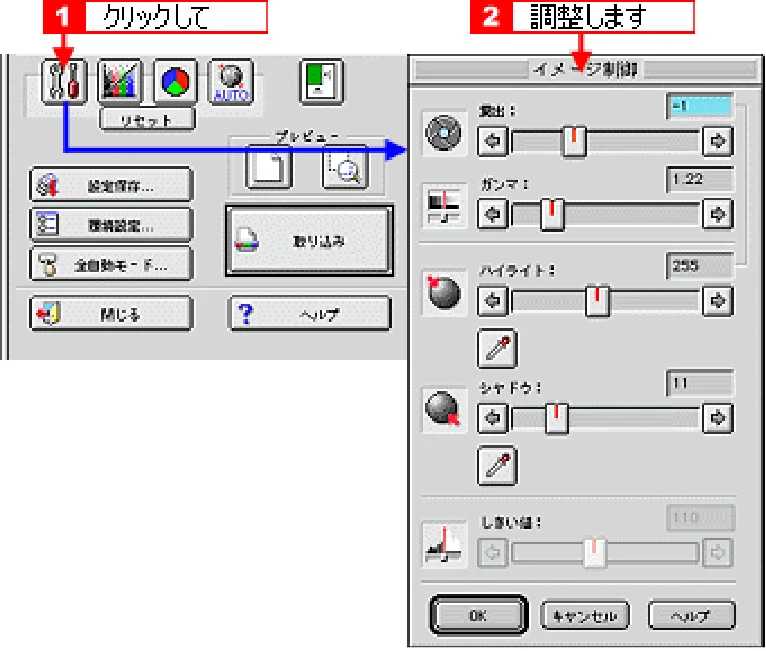Image resolution: width=766 pixels, height=651 pixels.
Task: Click the ガンマ gamma slider thumb
Action: [x=552, y=214]
